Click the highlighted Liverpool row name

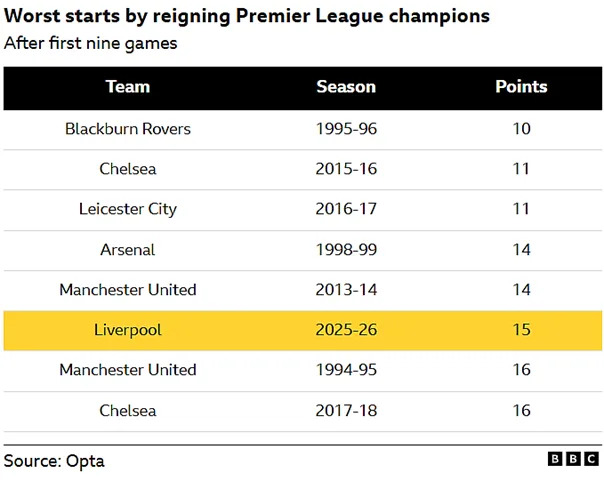[128, 330]
